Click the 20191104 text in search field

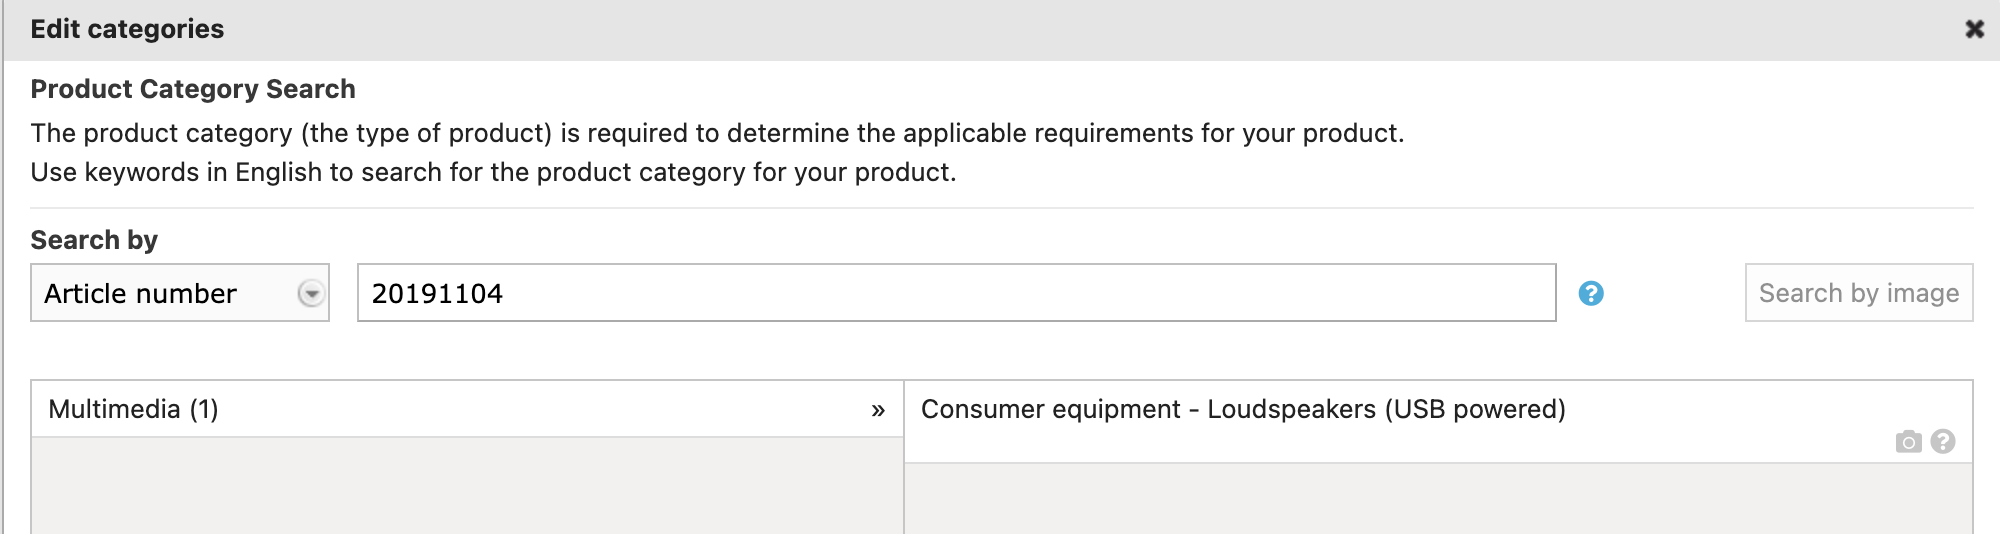tap(437, 294)
